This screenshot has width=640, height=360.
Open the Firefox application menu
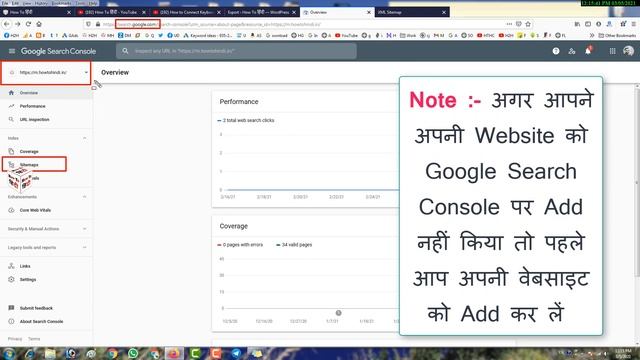(633, 24)
